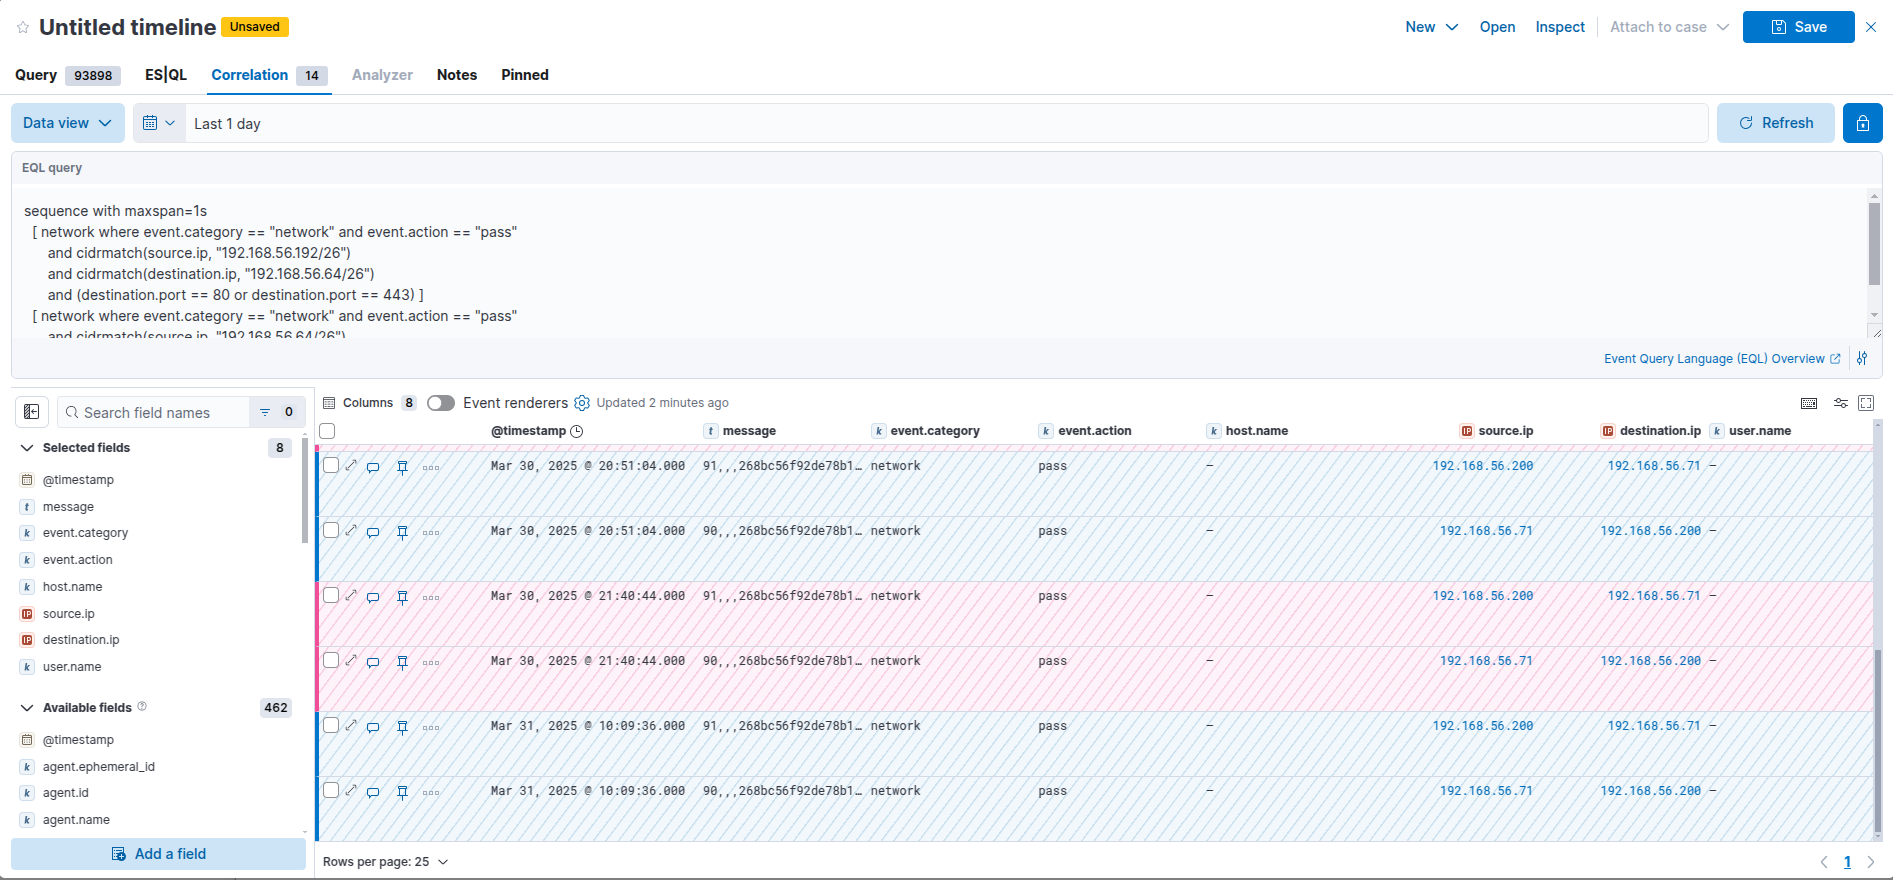
Task: Click the Save timeline button
Action: pyautogui.click(x=1798, y=27)
